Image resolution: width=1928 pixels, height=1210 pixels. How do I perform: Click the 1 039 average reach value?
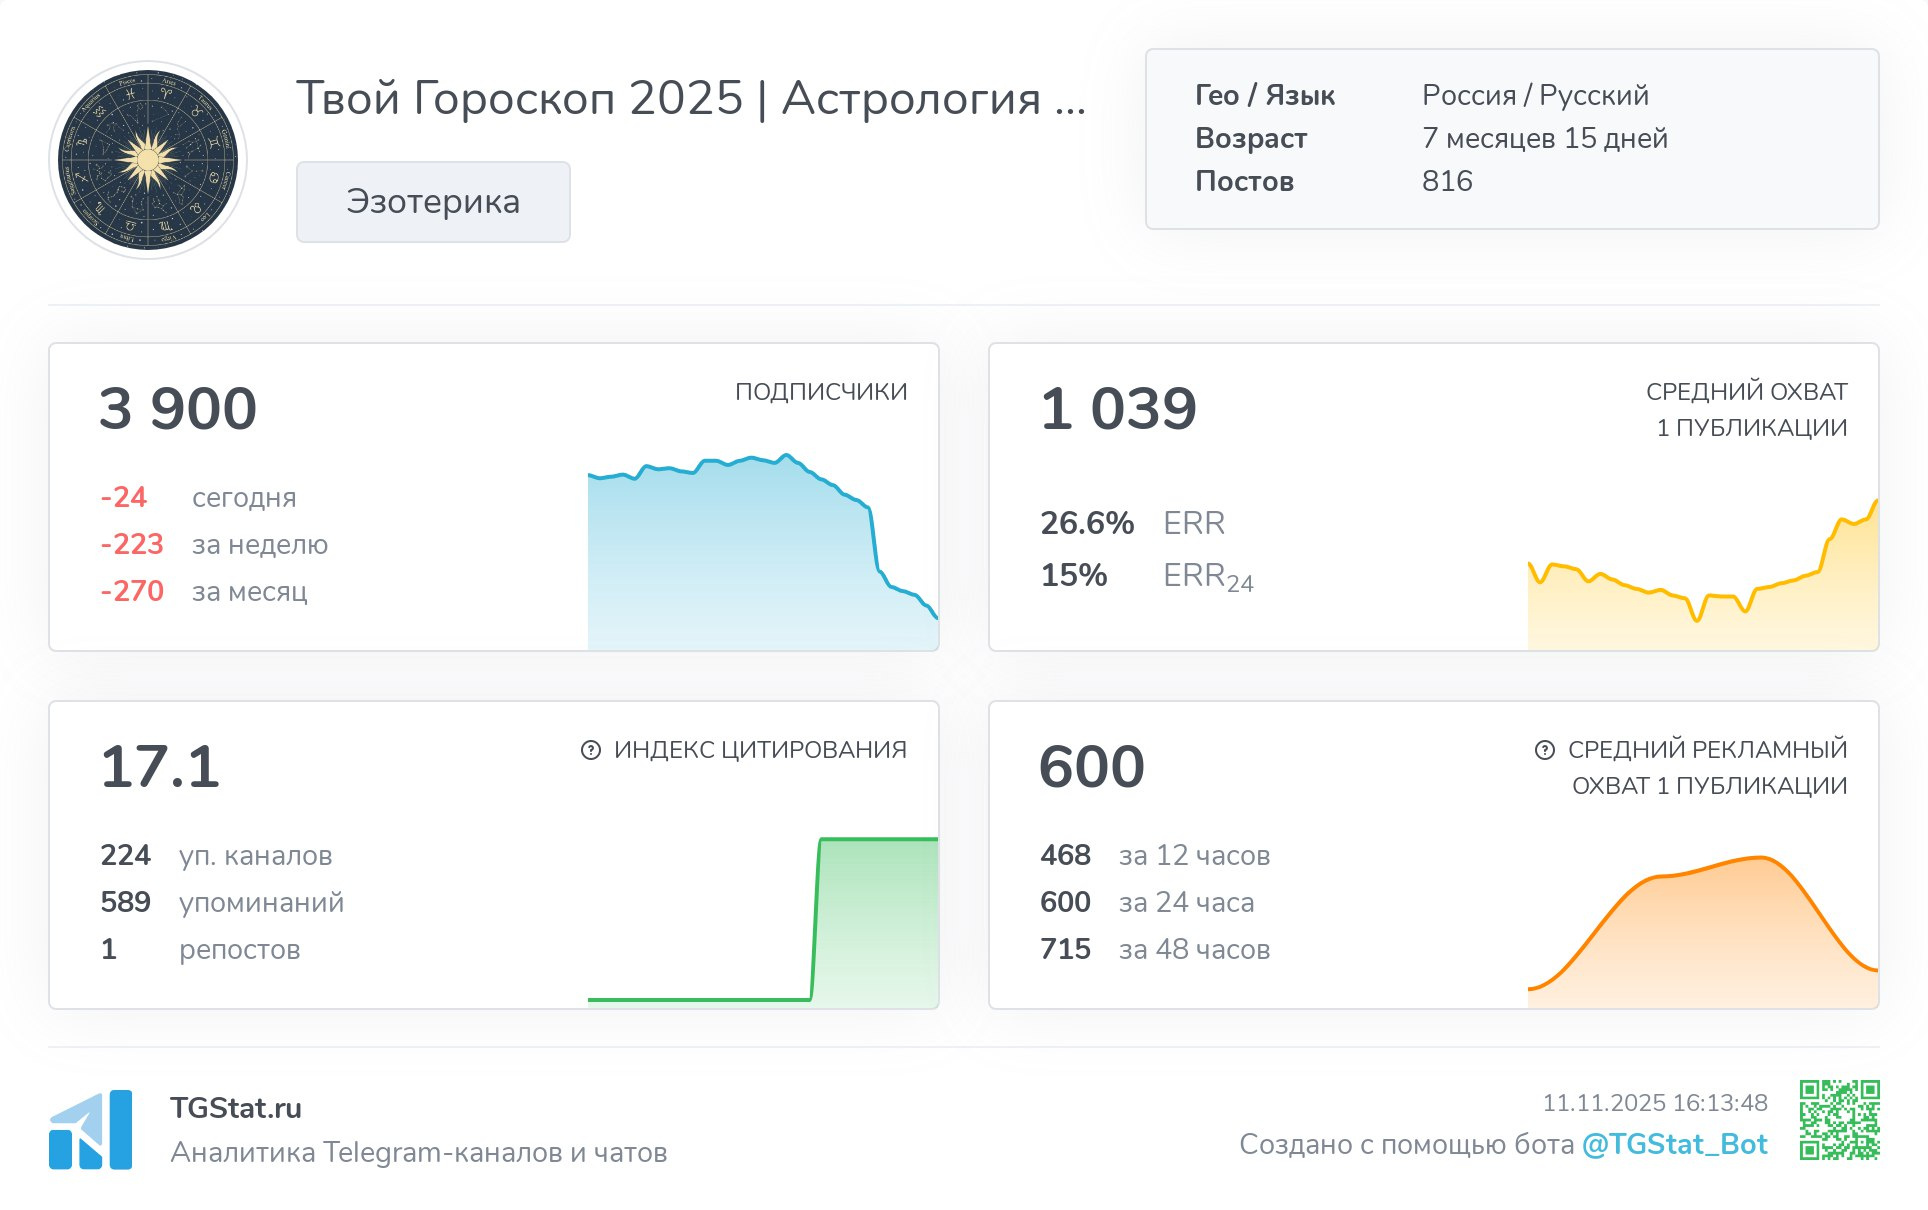click(1118, 409)
